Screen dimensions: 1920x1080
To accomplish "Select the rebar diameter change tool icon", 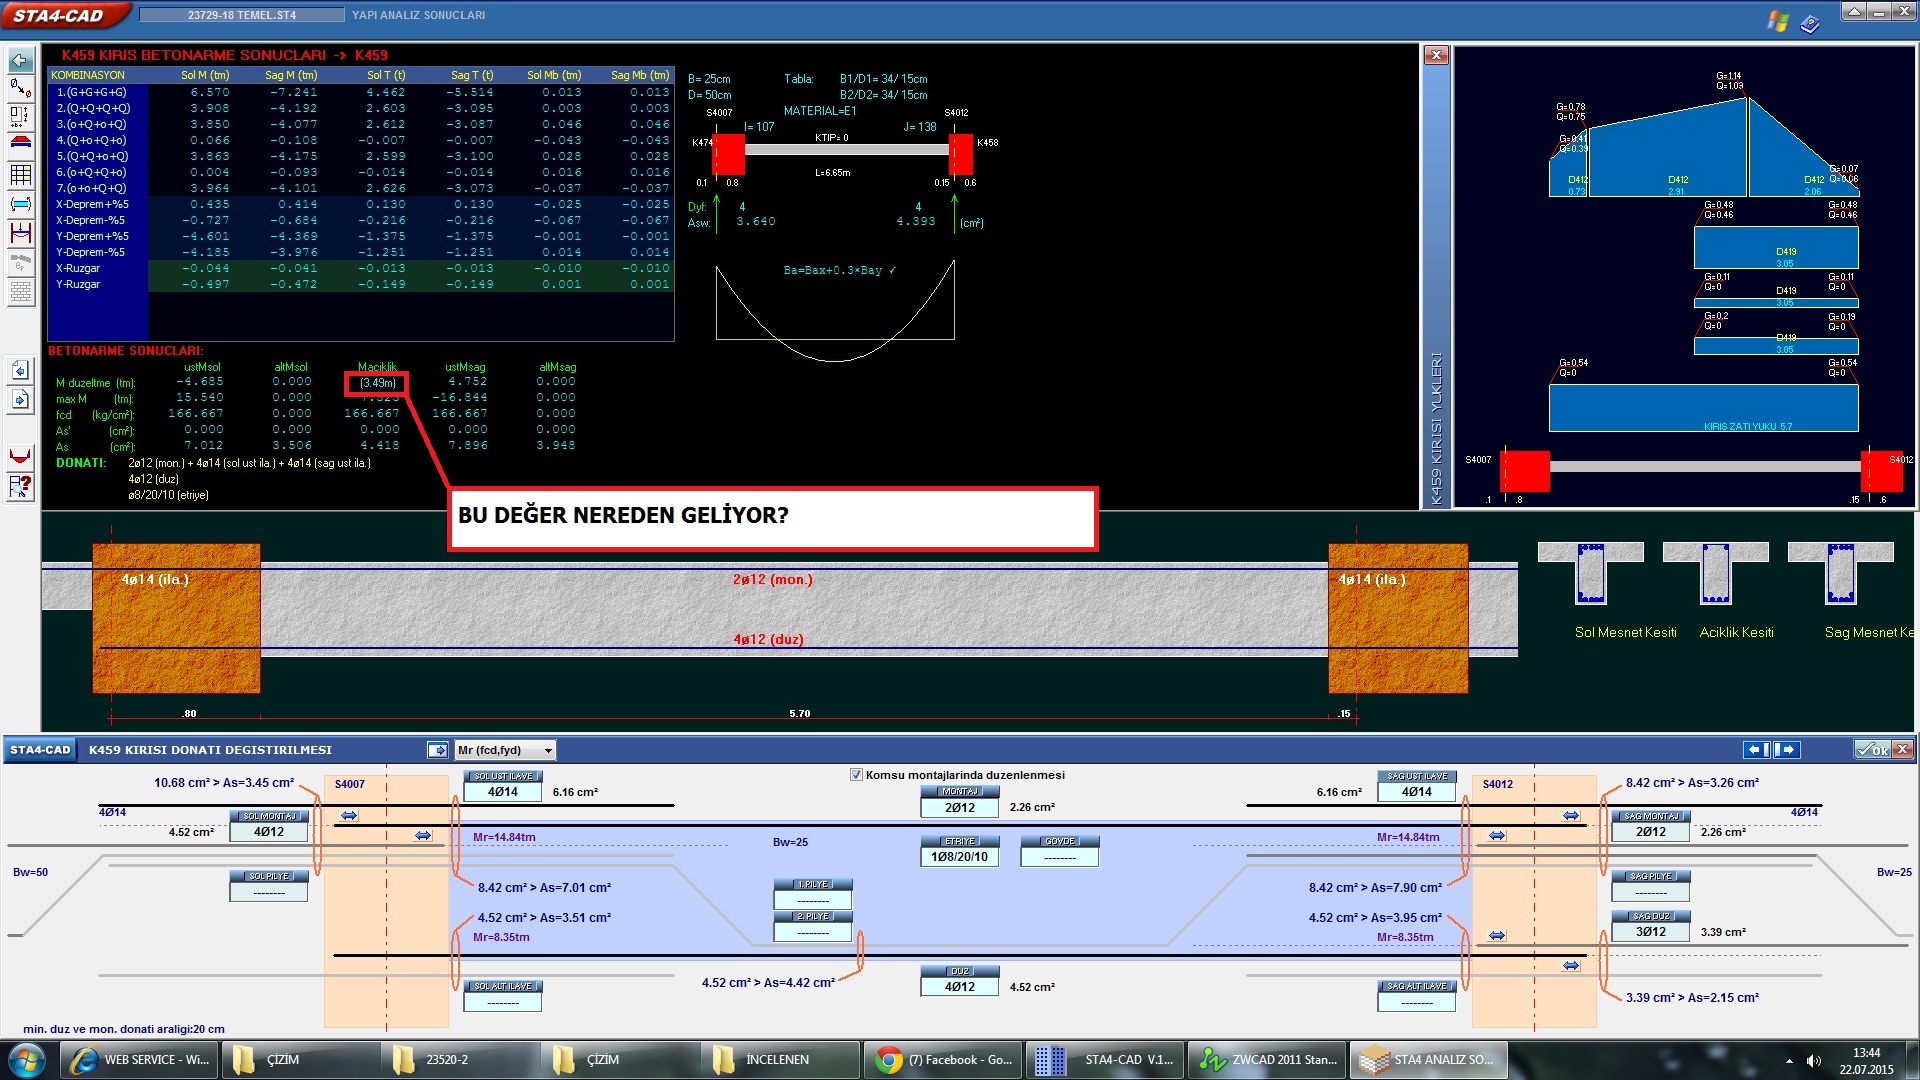I will tap(20, 89).
